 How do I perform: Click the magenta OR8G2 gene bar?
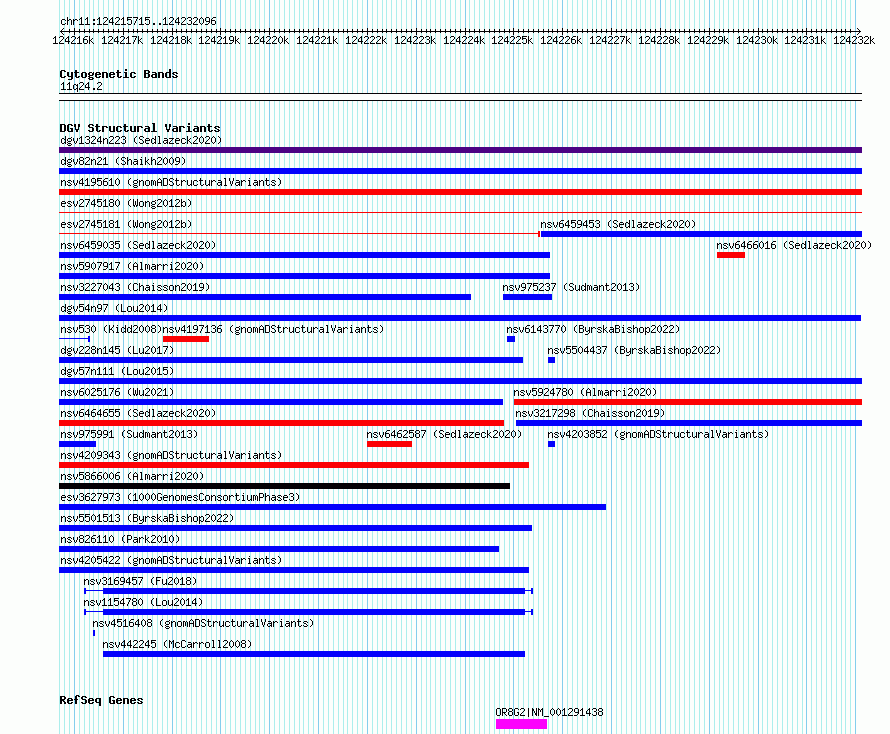[x=521, y=724]
